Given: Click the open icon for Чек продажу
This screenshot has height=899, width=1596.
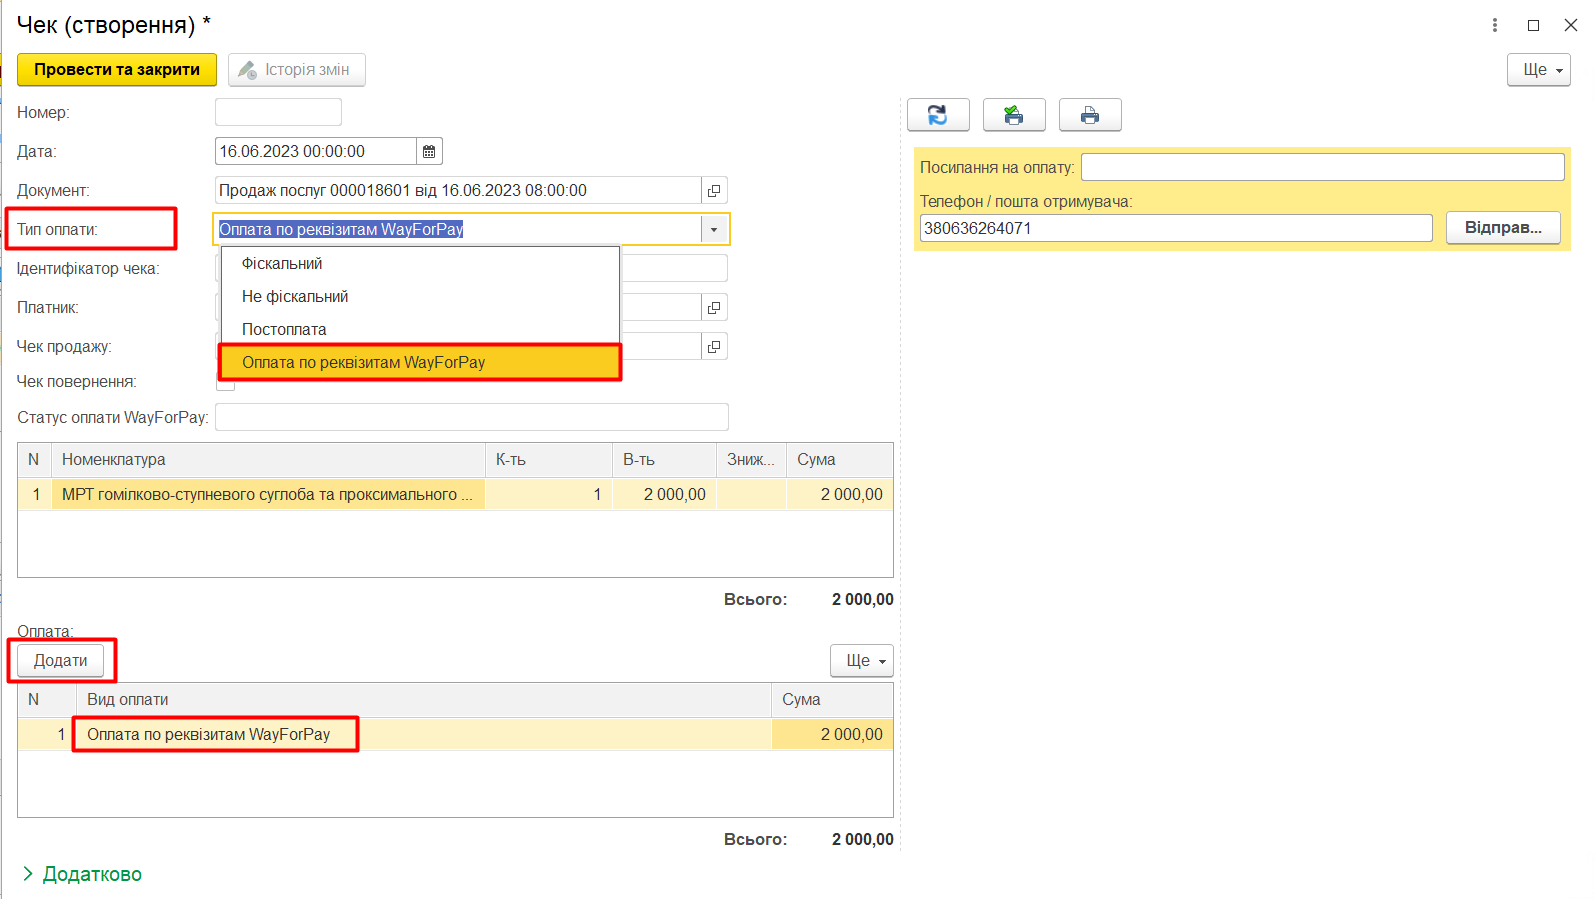Looking at the screenshot, I should pyautogui.click(x=714, y=347).
